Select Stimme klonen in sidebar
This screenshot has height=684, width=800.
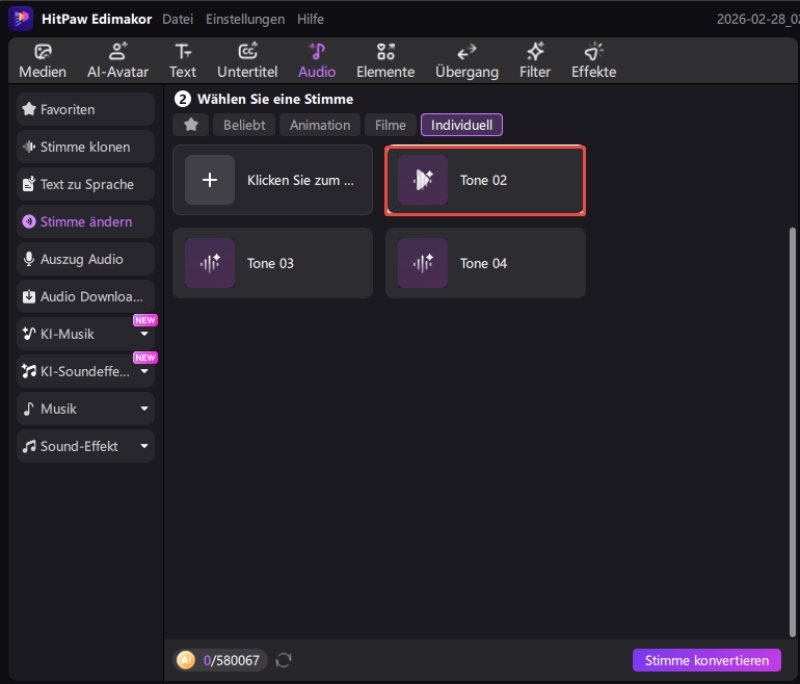pos(86,147)
